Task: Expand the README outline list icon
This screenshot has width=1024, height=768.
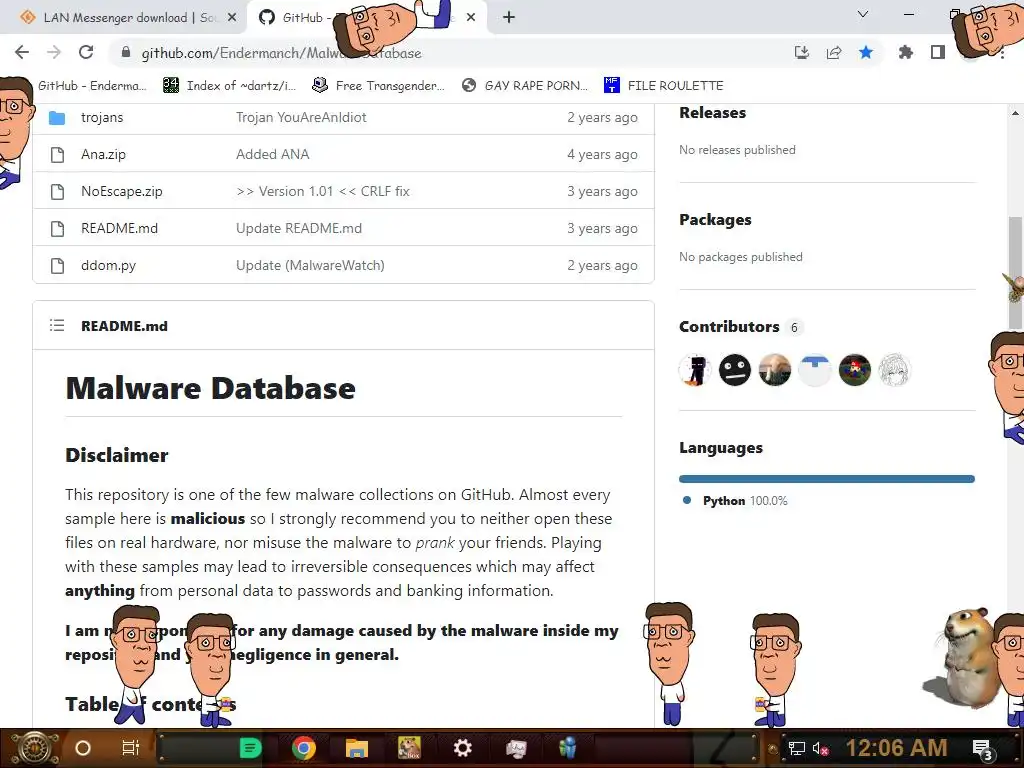Action: (x=57, y=325)
